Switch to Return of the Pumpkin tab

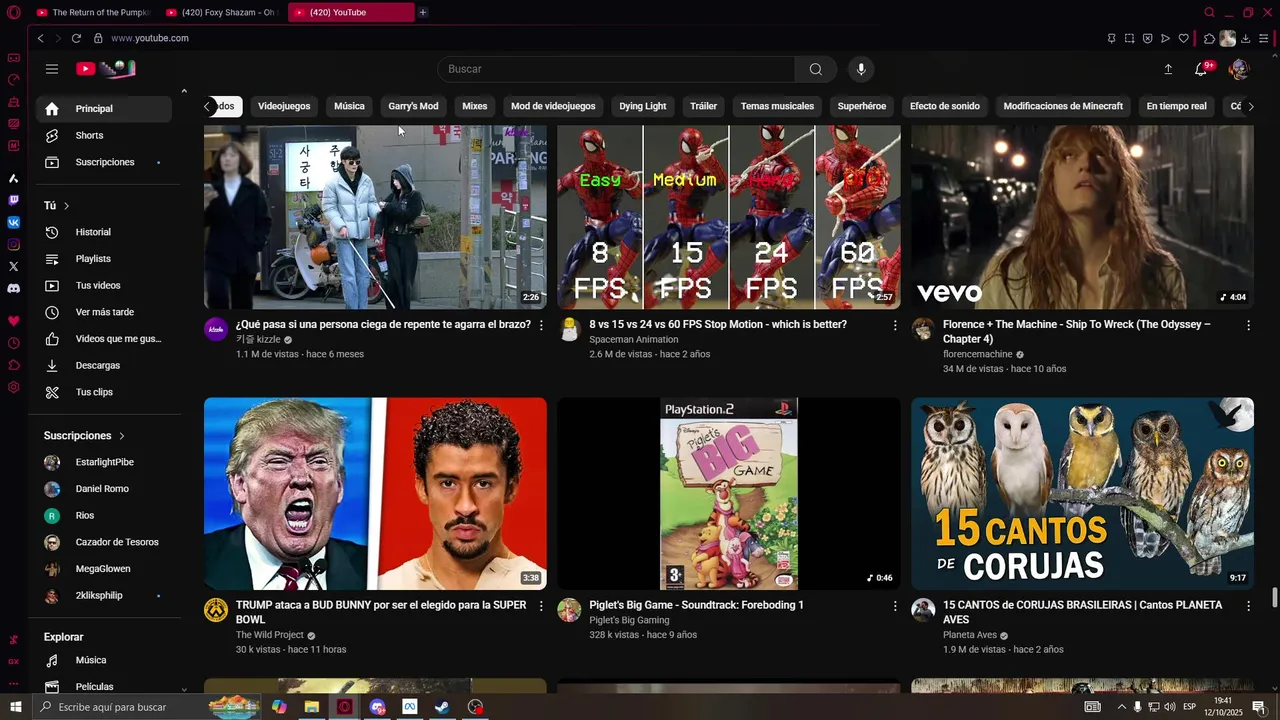93,12
